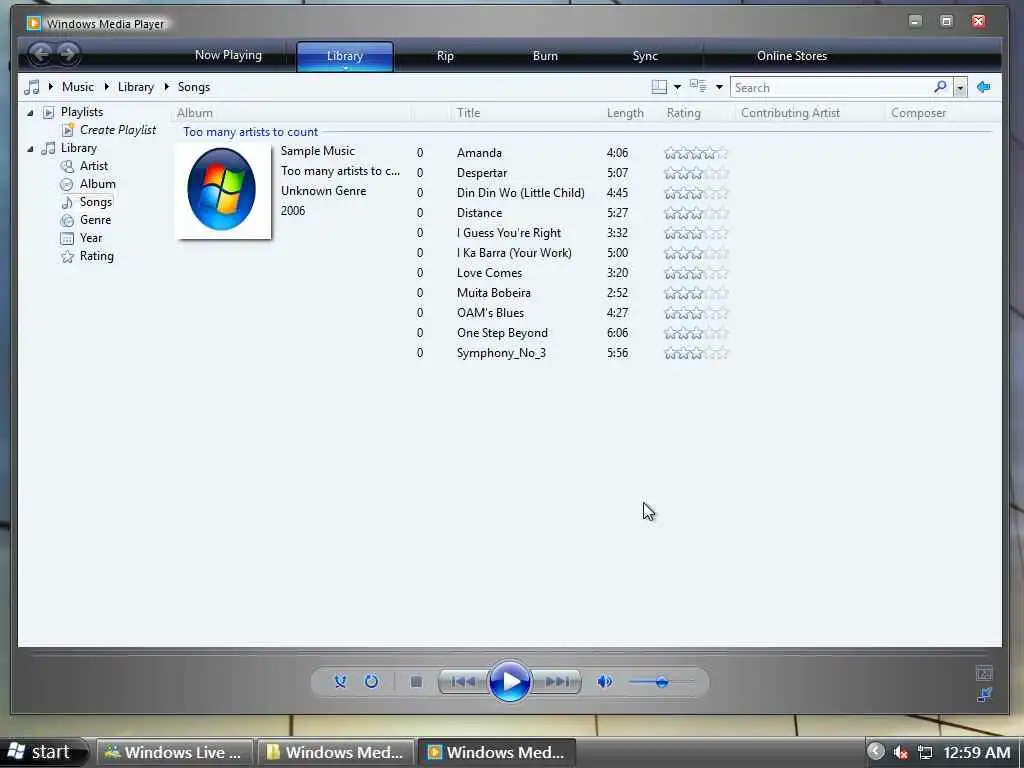The image size is (1024, 768).
Task: Switch to the Now Playing tab
Action: [x=228, y=56]
